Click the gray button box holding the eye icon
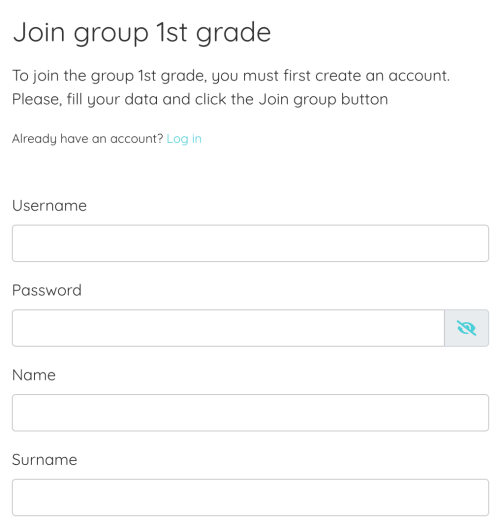Viewport: 500px width, 530px height. tap(467, 328)
